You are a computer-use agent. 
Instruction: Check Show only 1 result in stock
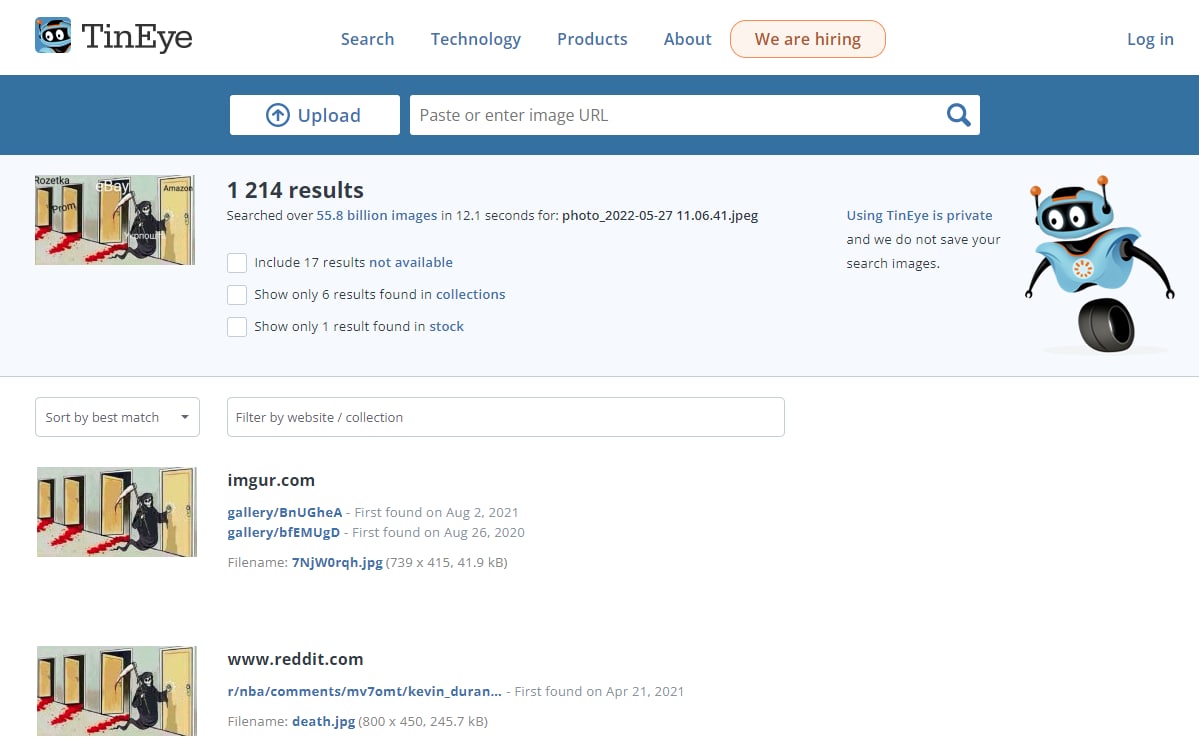tap(237, 327)
